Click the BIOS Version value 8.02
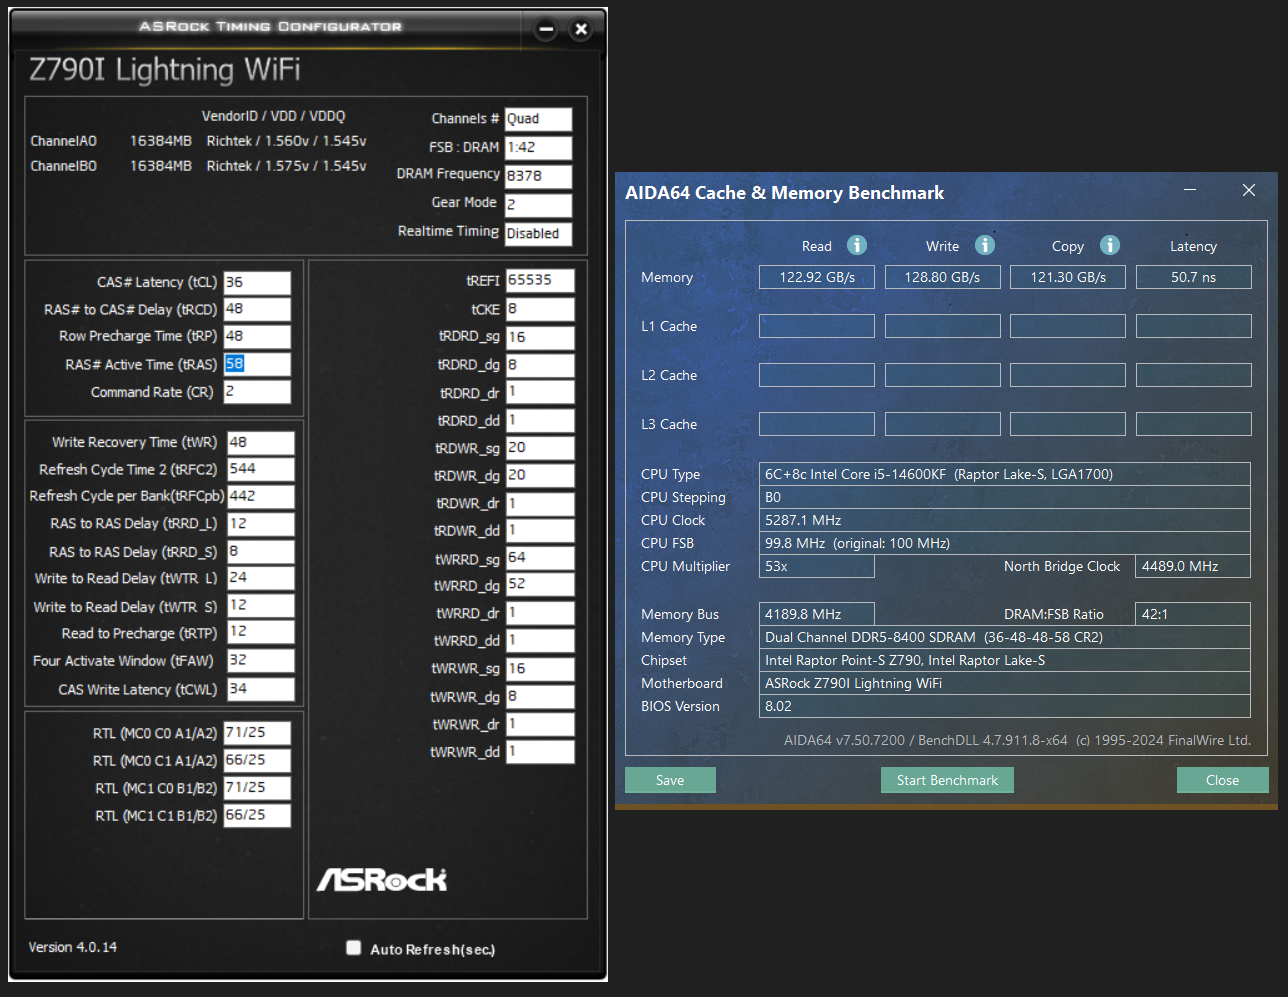This screenshot has width=1288, height=997. (x=1004, y=706)
